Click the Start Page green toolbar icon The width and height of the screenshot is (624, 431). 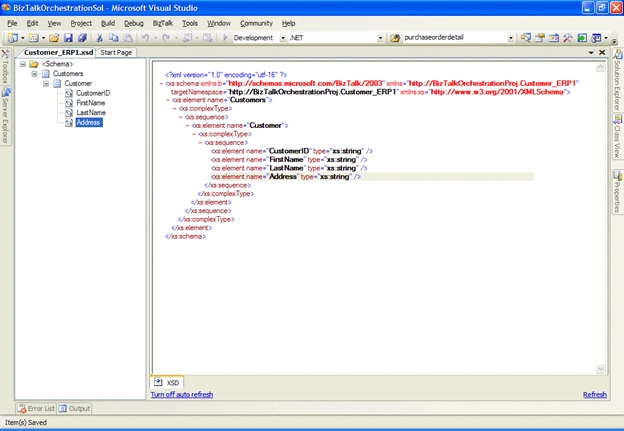582,38
